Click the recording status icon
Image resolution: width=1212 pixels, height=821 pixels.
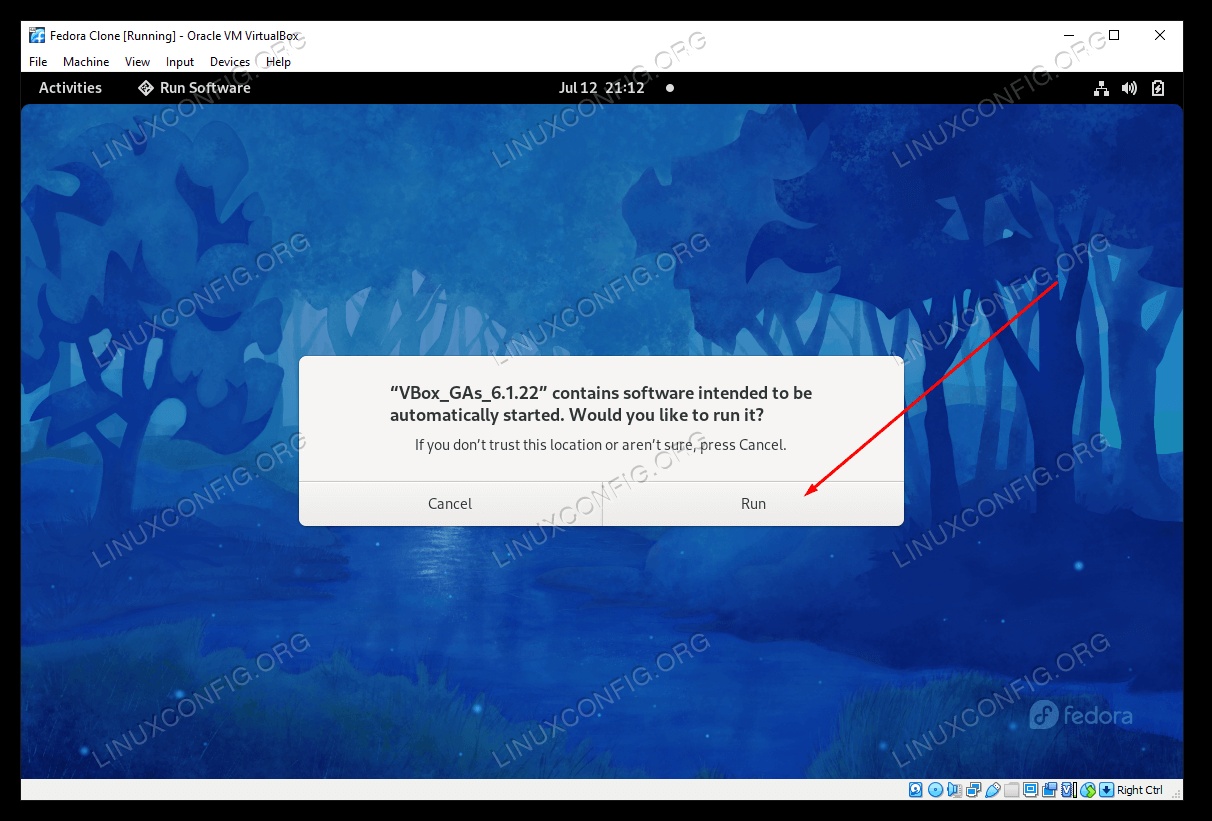[x=1049, y=790]
